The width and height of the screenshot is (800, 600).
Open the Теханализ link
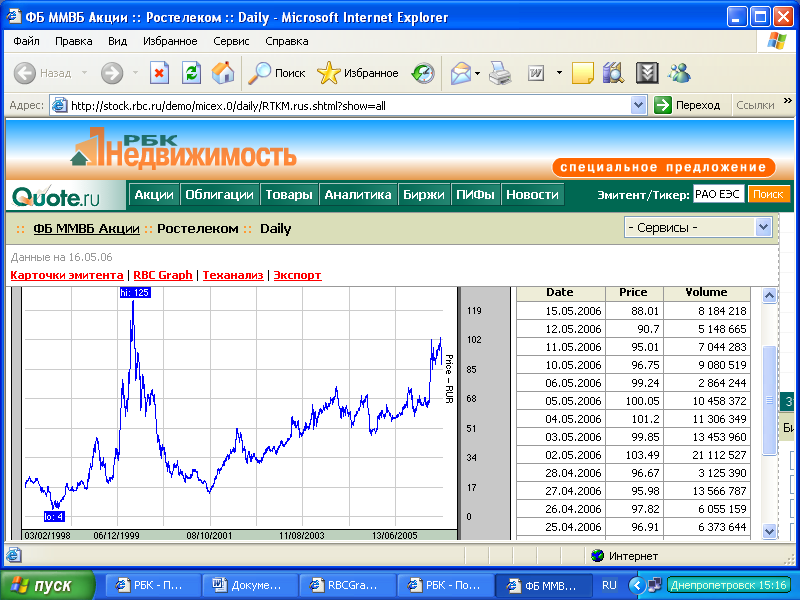(x=233, y=275)
